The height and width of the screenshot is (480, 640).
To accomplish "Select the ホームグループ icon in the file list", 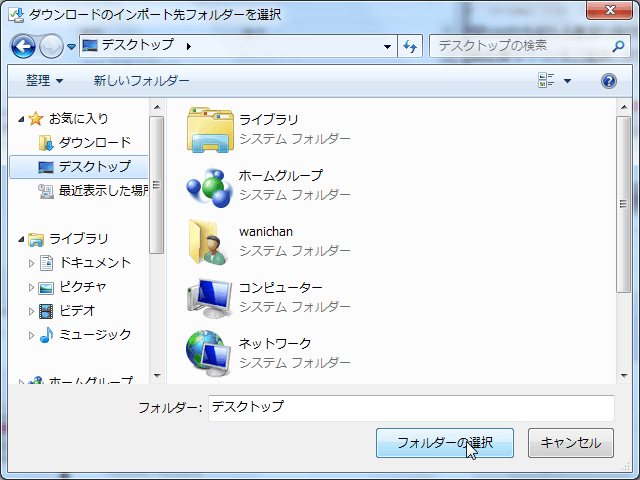I will [210, 187].
